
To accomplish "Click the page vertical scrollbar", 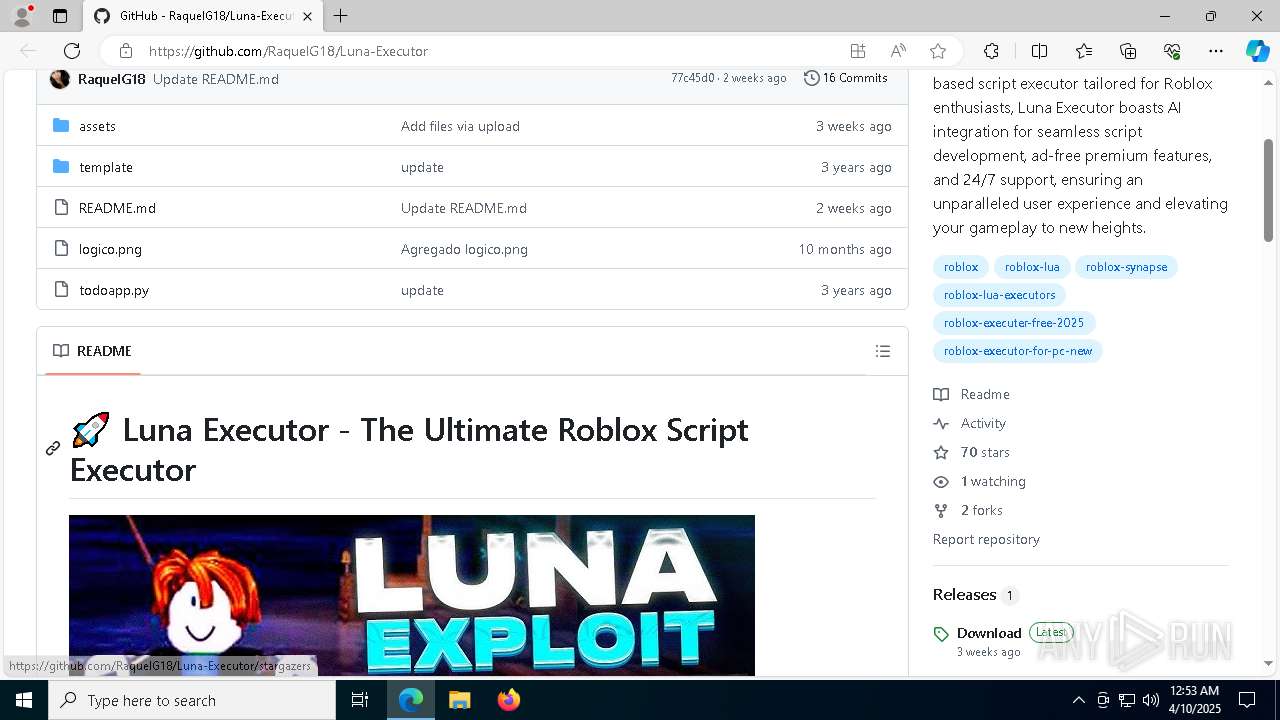I will click(1269, 190).
